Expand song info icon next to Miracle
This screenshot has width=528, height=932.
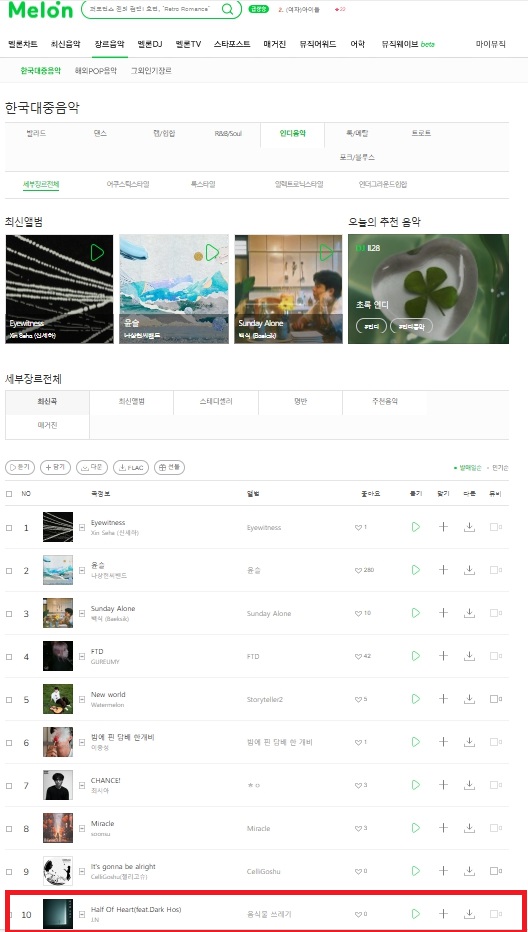(82, 828)
